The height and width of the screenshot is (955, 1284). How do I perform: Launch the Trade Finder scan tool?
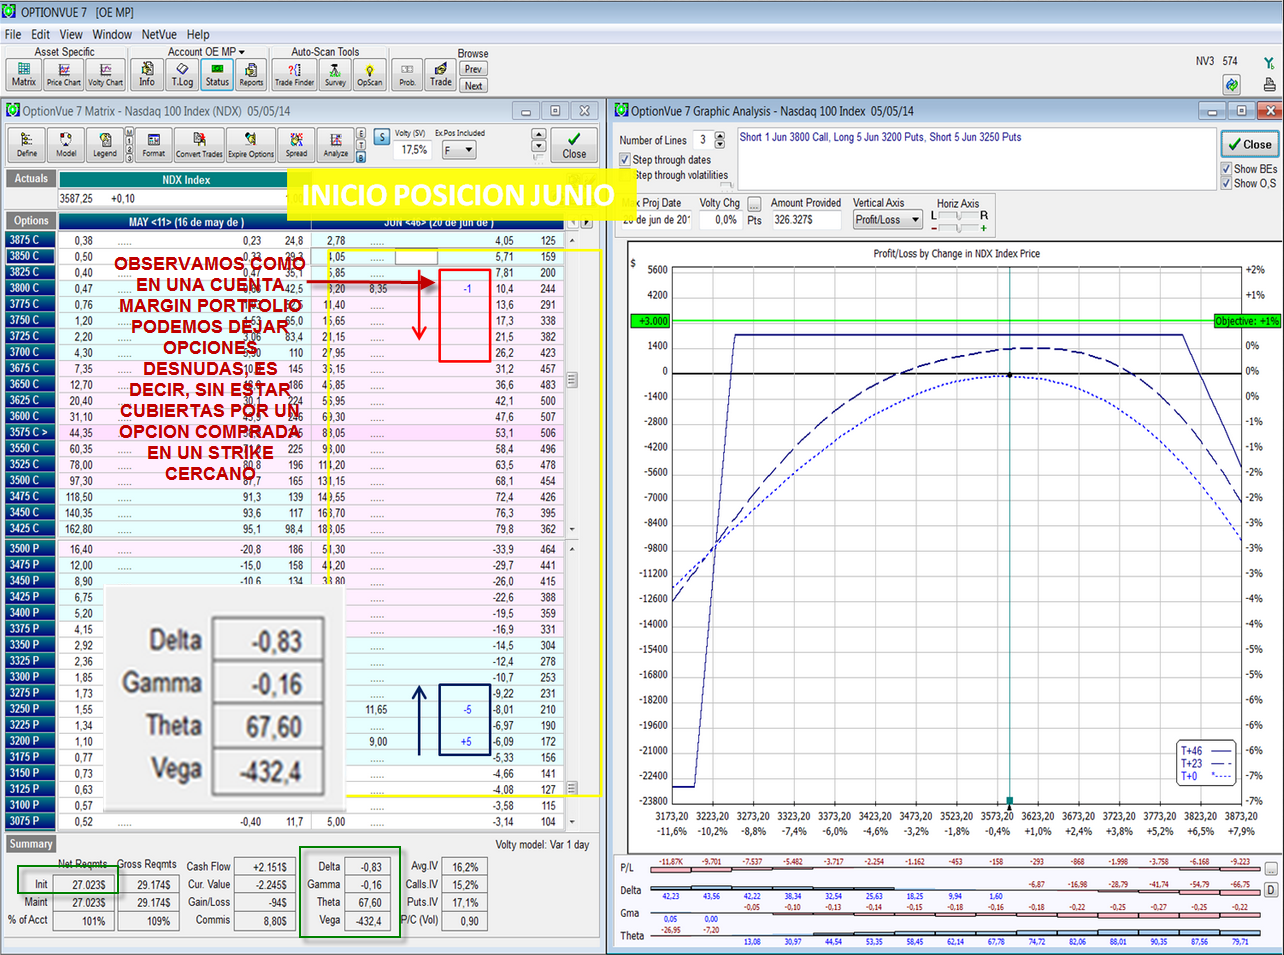click(x=294, y=74)
